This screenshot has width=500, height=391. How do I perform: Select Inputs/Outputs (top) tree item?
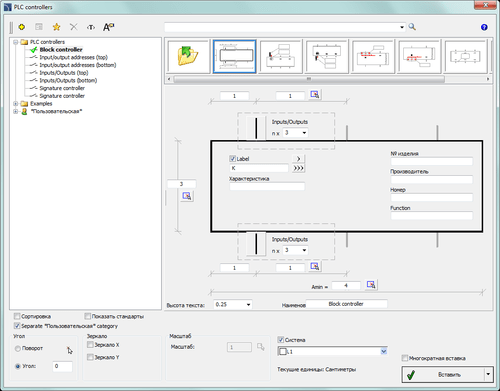pyautogui.click(x=64, y=73)
